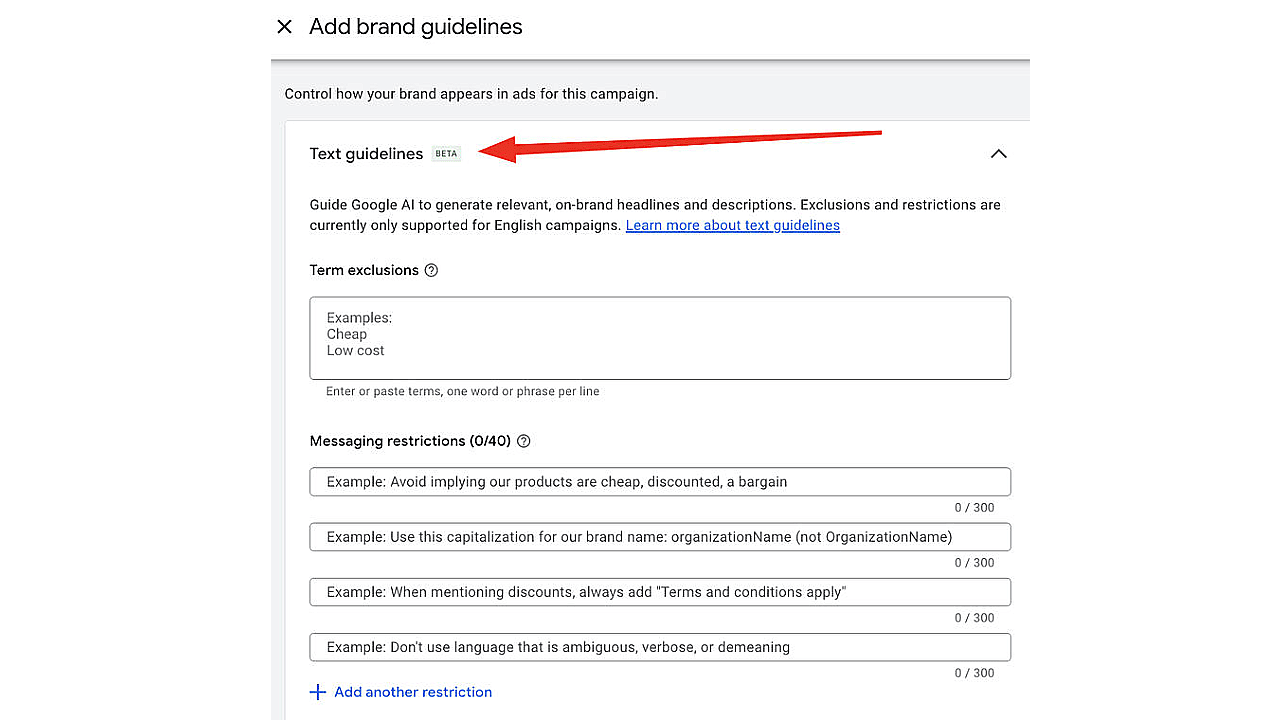Image resolution: width=1280 pixels, height=720 pixels.
Task: Click character counter under the ambiguous language field
Action: (974, 673)
